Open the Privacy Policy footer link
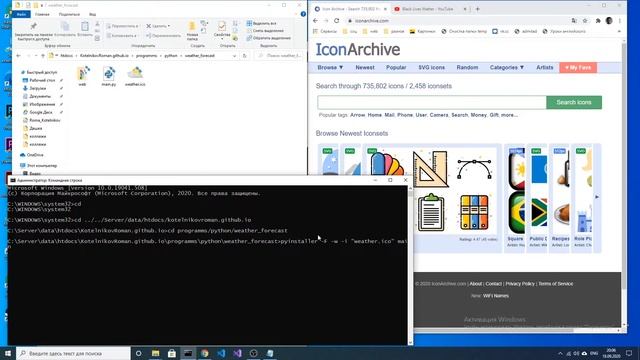Viewport: 640px width, 360px height. point(520,284)
